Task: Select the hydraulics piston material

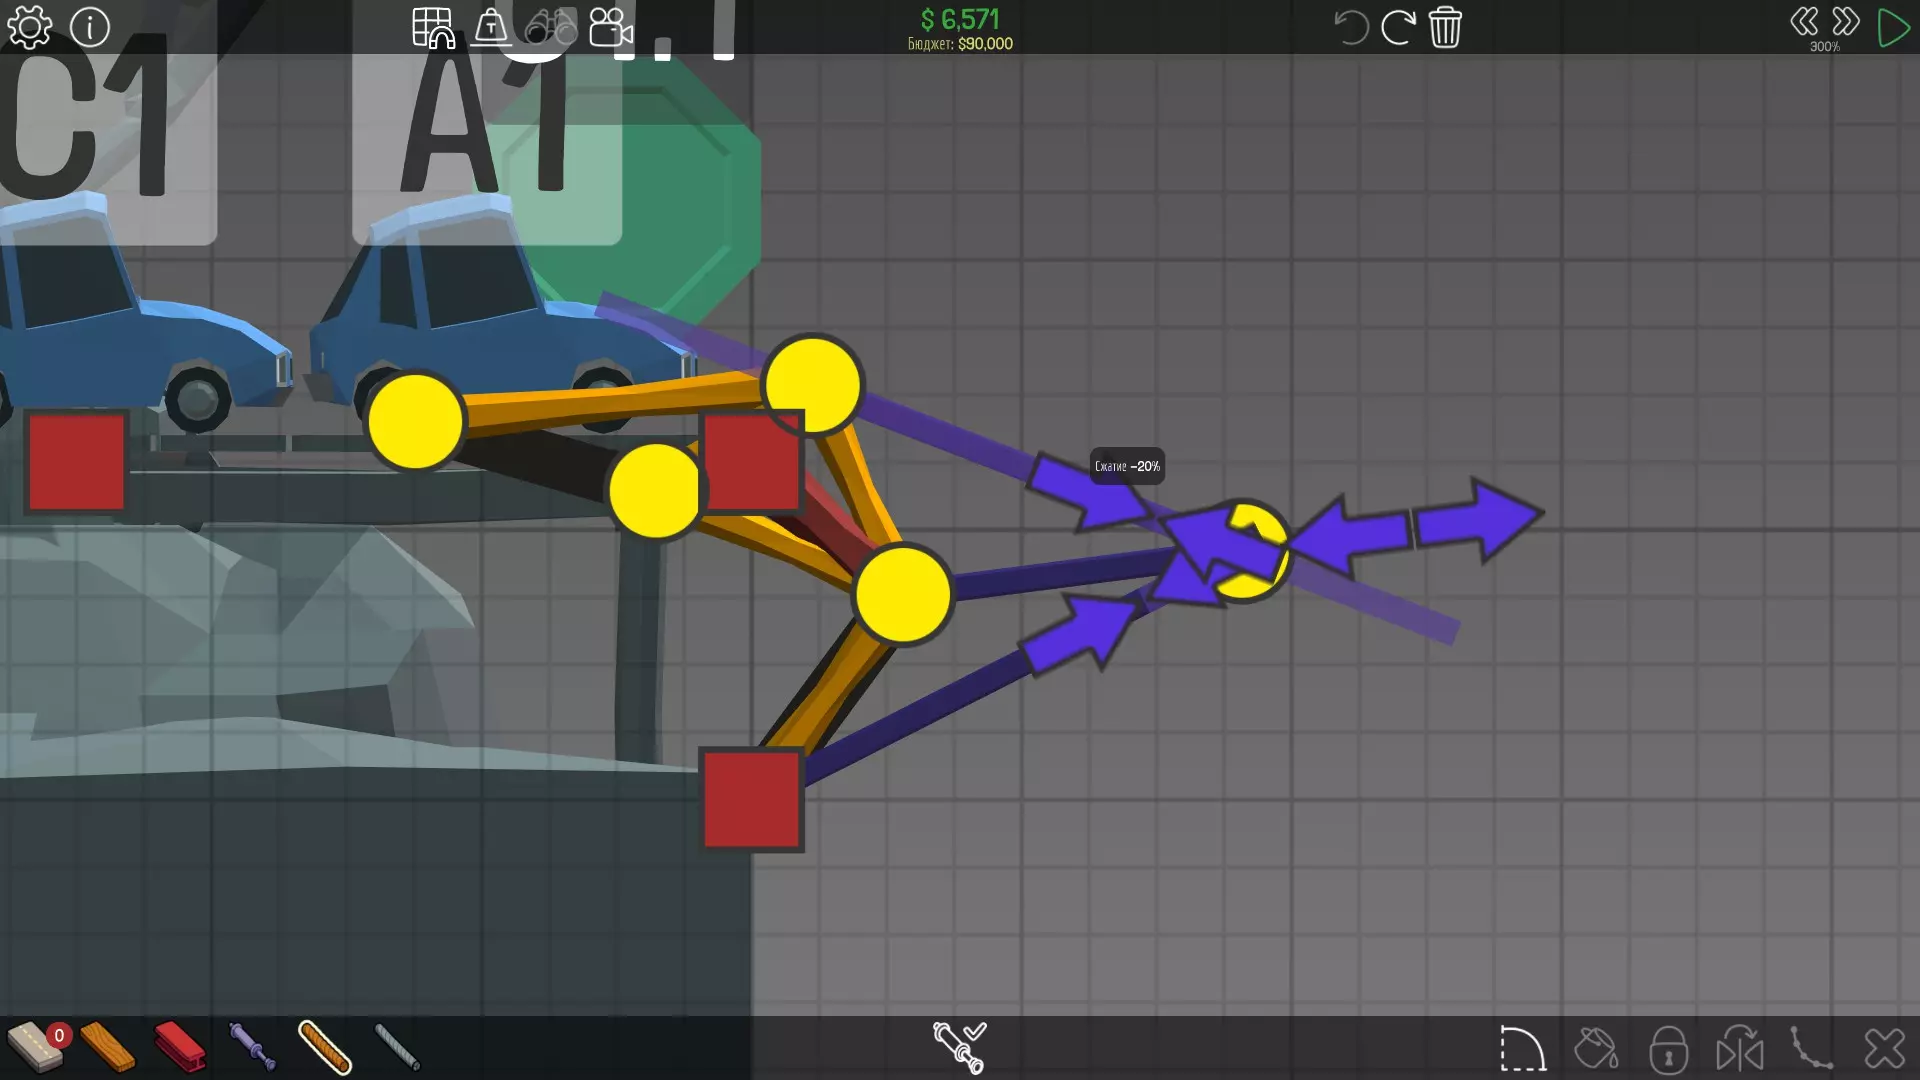Action: tap(252, 1047)
